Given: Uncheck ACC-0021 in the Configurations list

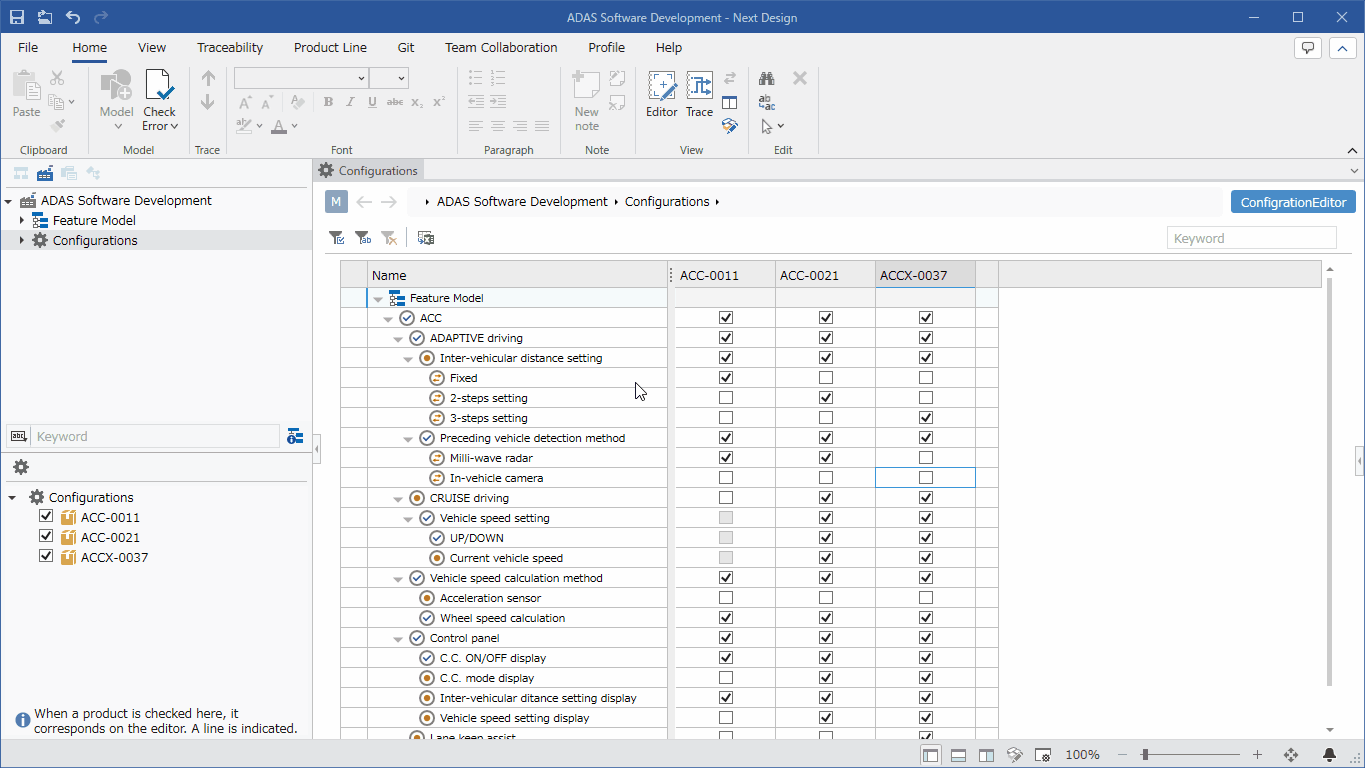Looking at the screenshot, I should [45, 537].
